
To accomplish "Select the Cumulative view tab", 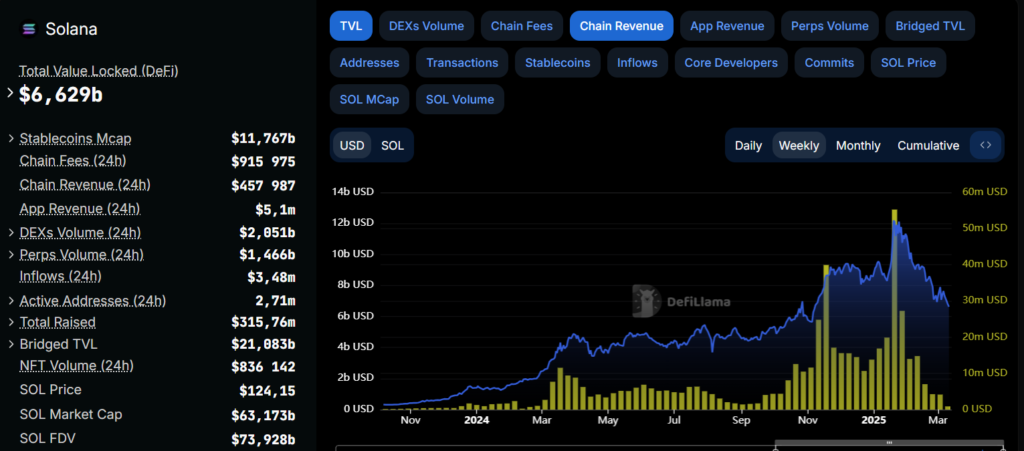I will (x=928, y=145).
